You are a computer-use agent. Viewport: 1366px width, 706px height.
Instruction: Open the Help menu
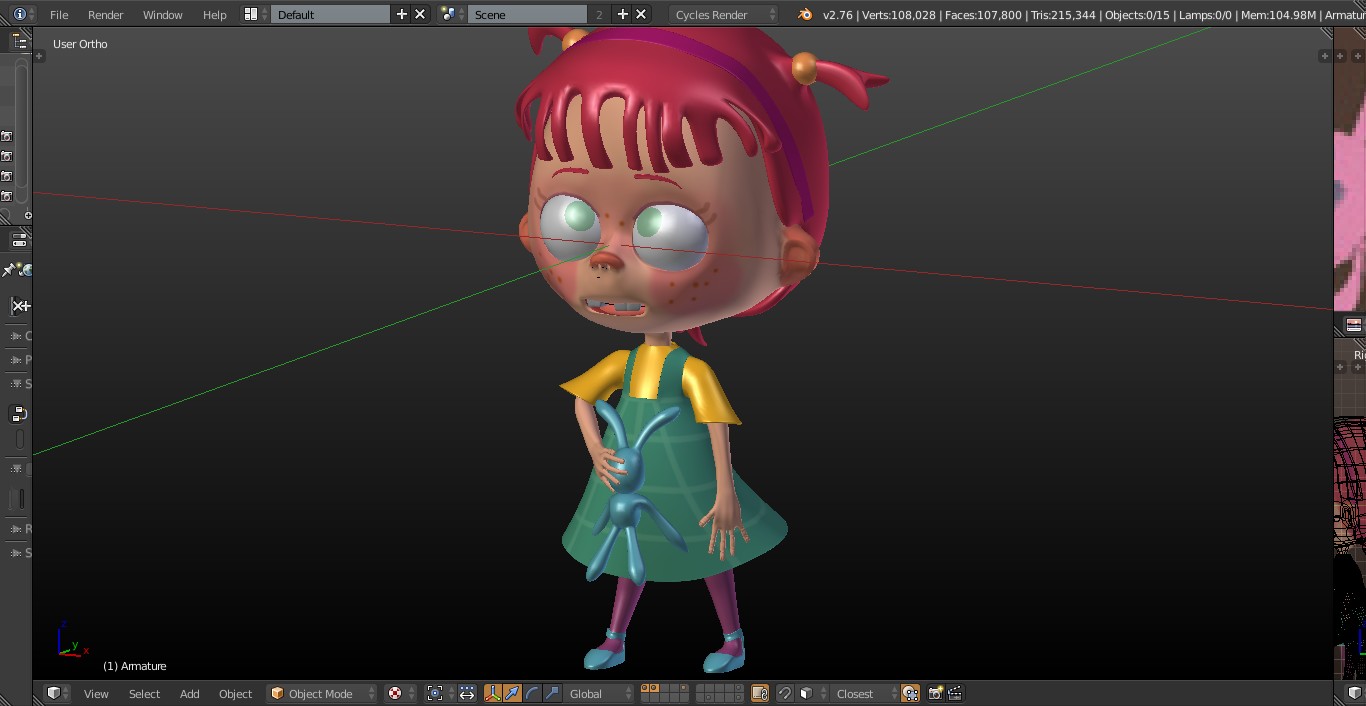(214, 14)
